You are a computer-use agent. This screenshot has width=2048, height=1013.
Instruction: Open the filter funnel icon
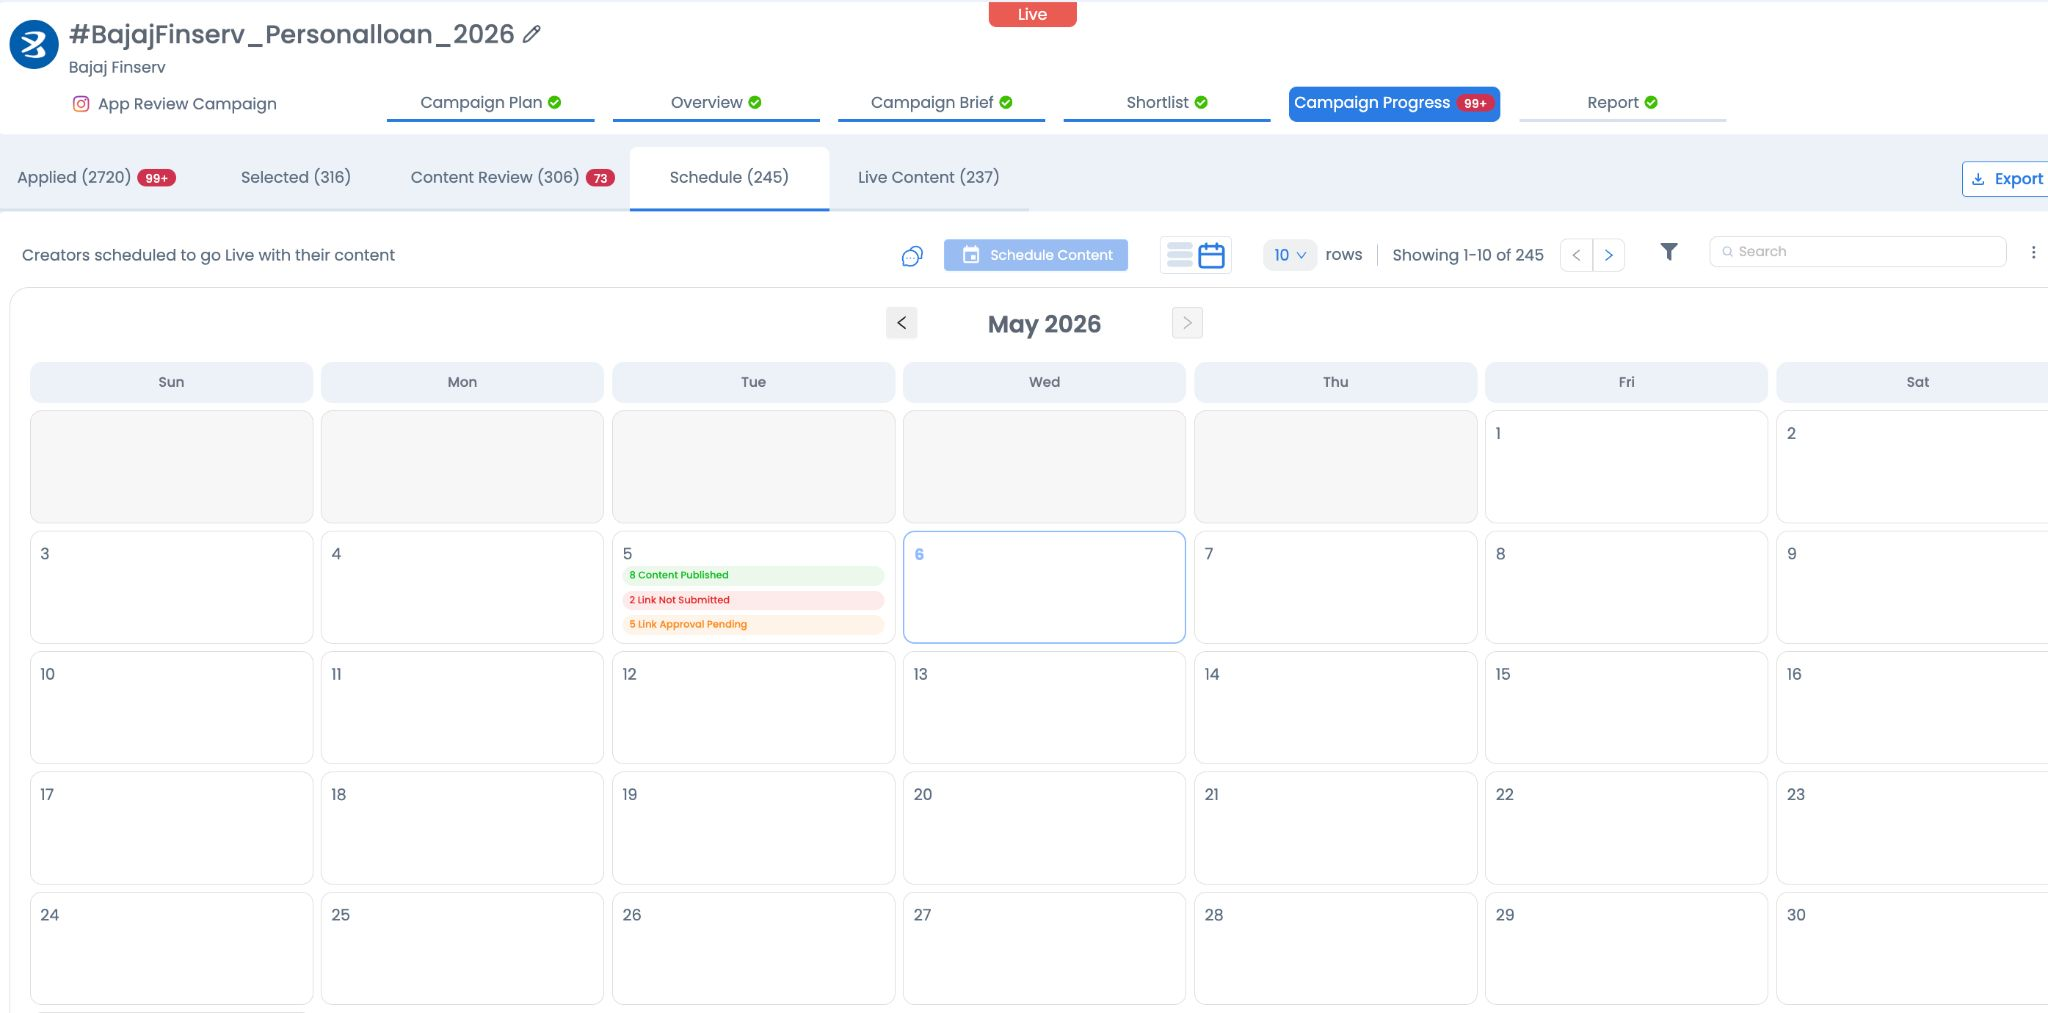coord(1669,252)
